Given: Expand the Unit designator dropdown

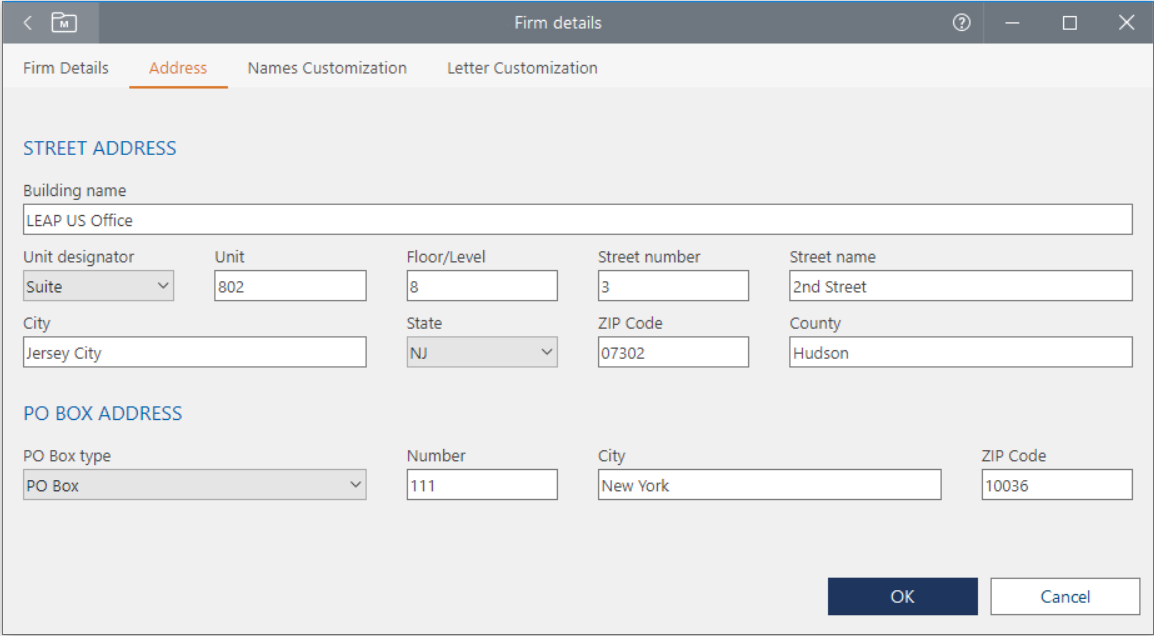Looking at the screenshot, I should pos(98,286).
